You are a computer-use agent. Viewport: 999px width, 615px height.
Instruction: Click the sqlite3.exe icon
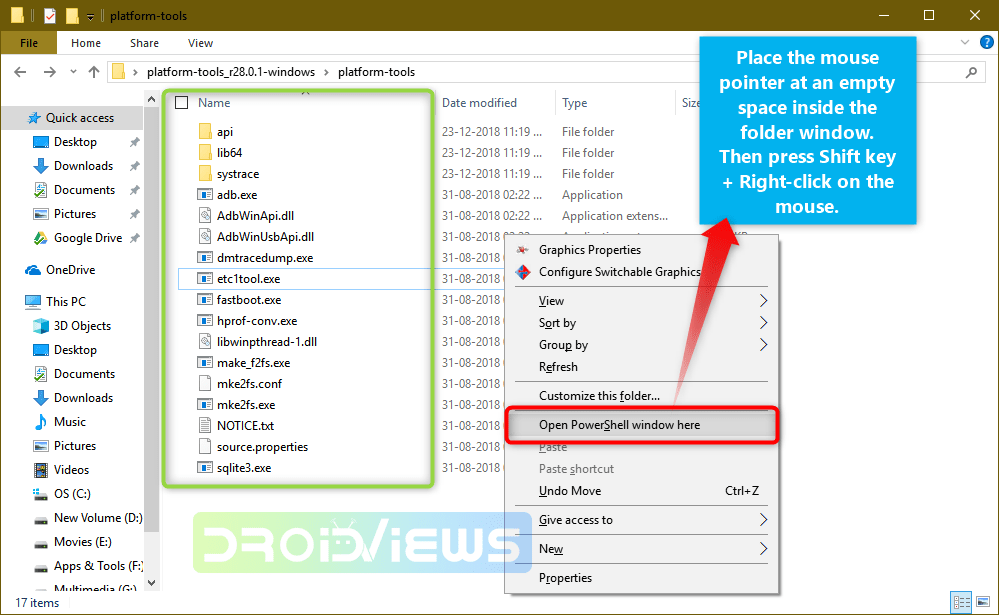pos(205,467)
